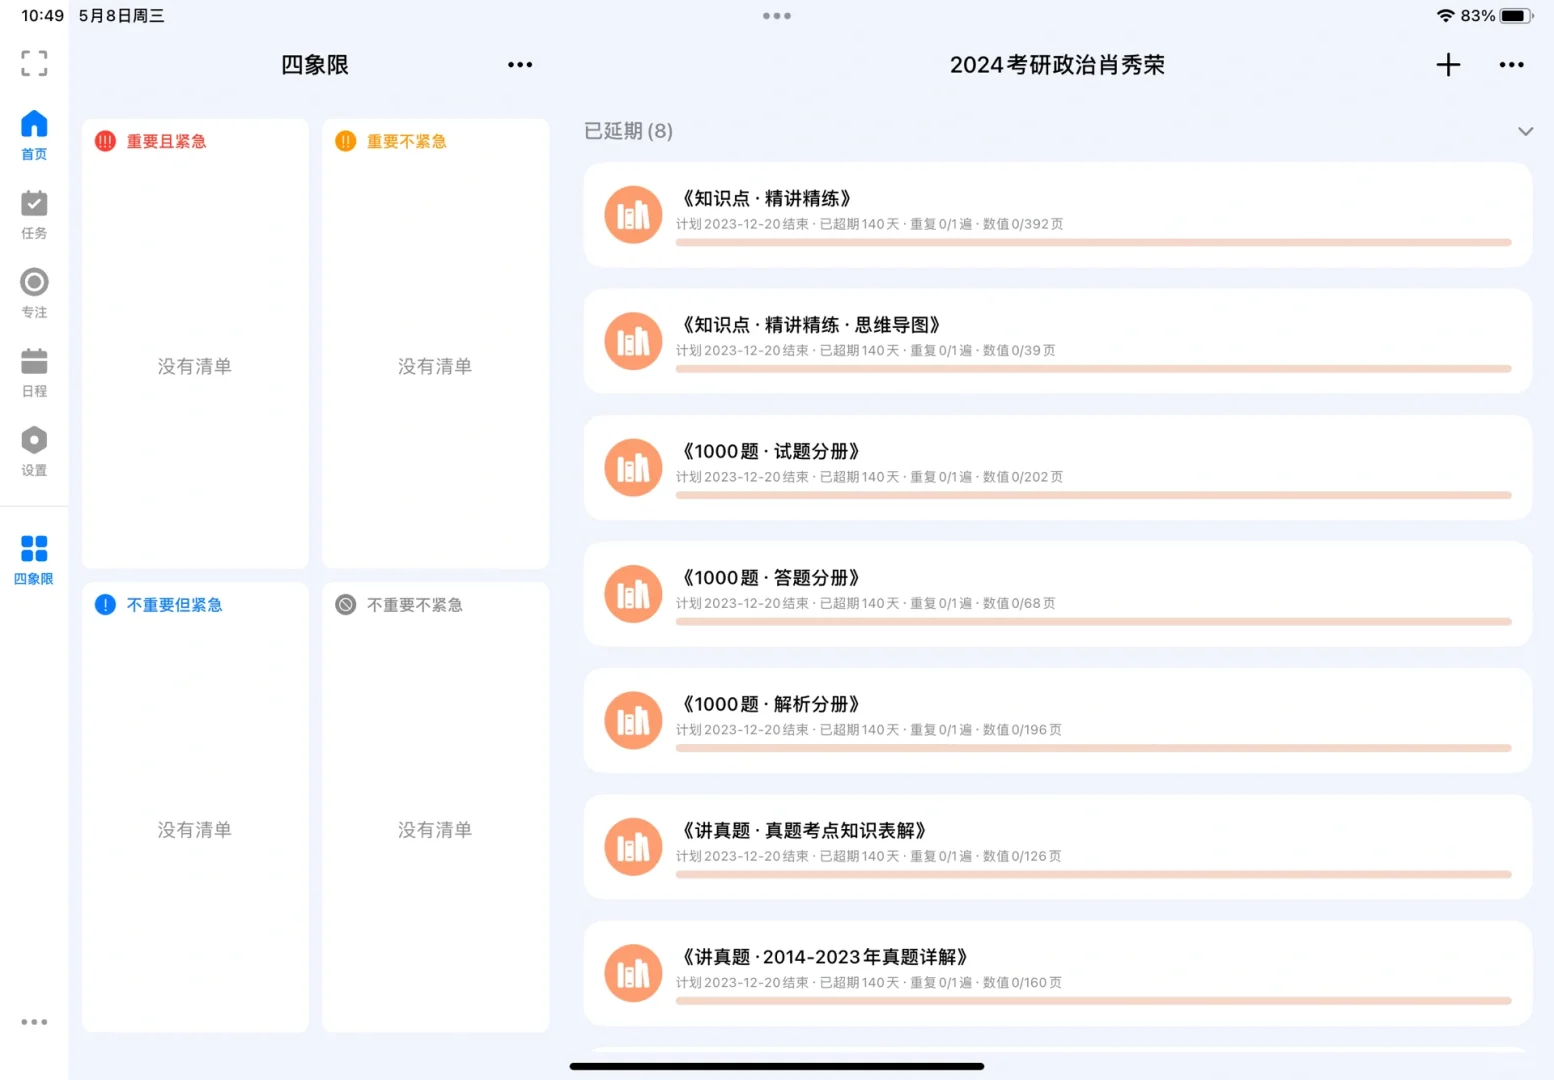Collapse the 已延期 (8) section chevron

click(1525, 131)
